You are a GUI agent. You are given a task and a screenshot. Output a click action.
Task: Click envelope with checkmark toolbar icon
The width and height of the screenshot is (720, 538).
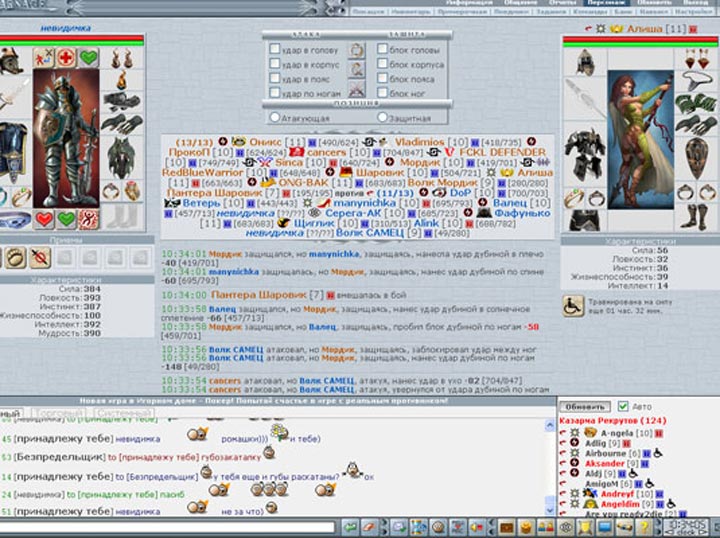(x=399, y=528)
